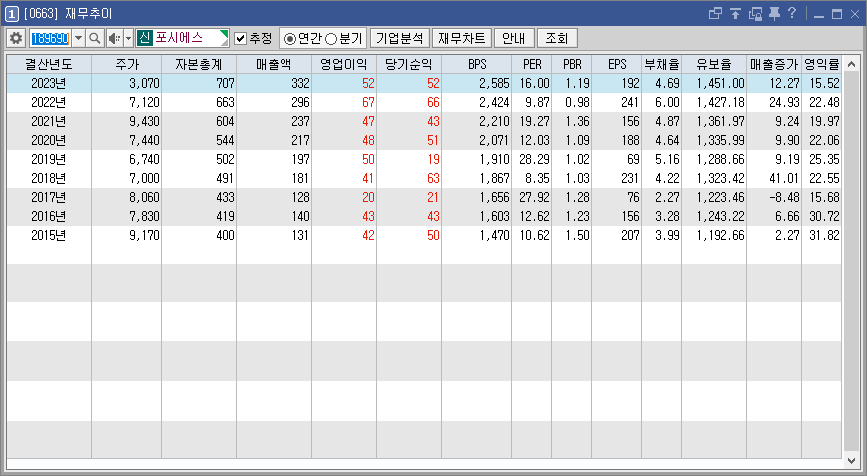Open 재무차트 button
Viewport: 867px width, 476px height.
coord(462,38)
